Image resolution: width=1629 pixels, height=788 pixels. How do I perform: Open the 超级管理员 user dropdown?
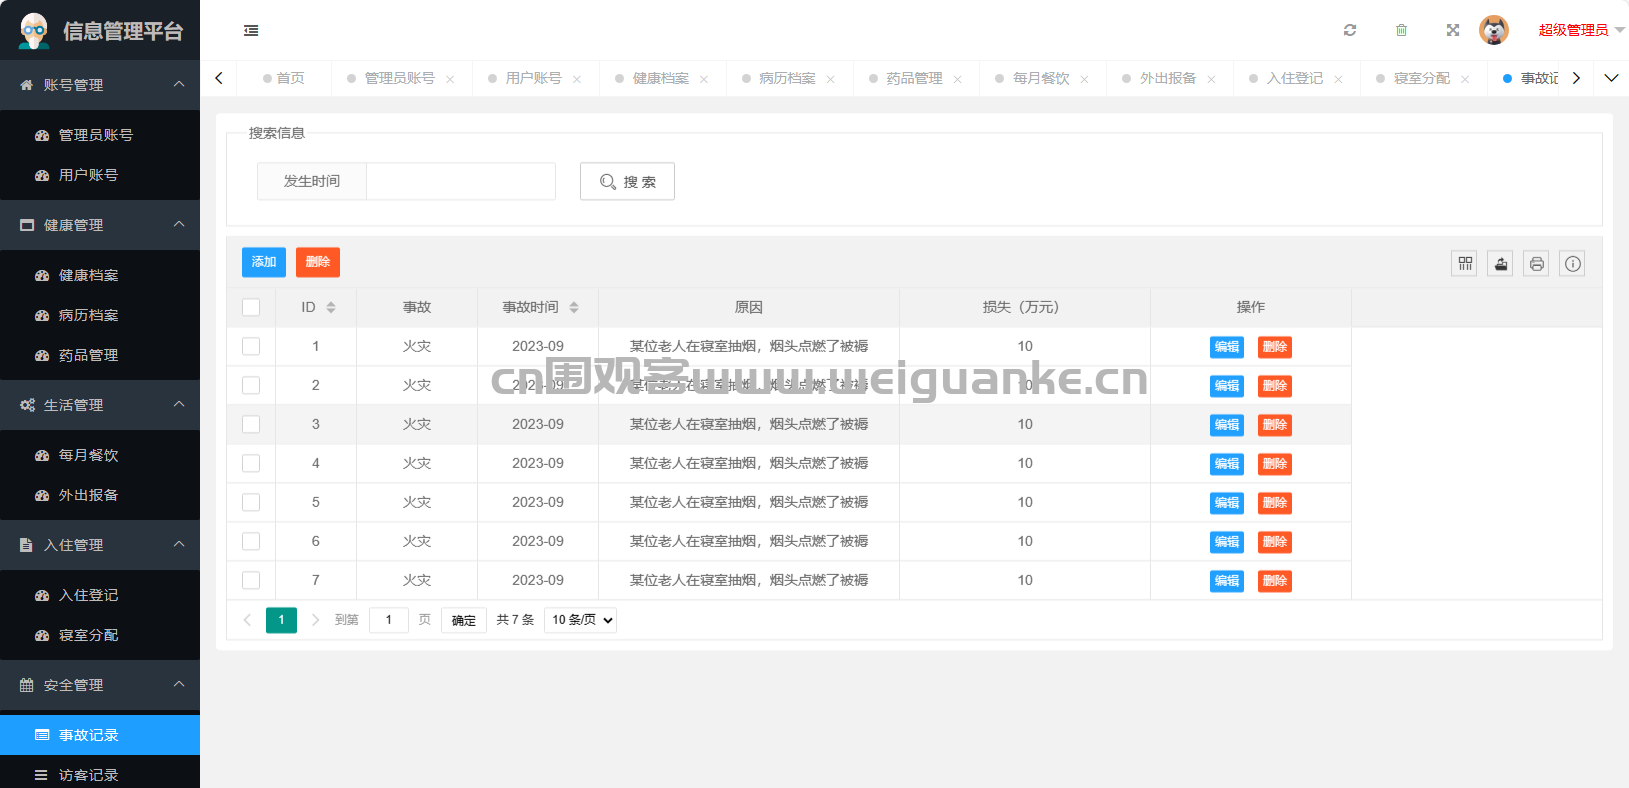pyautogui.click(x=1581, y=30)
